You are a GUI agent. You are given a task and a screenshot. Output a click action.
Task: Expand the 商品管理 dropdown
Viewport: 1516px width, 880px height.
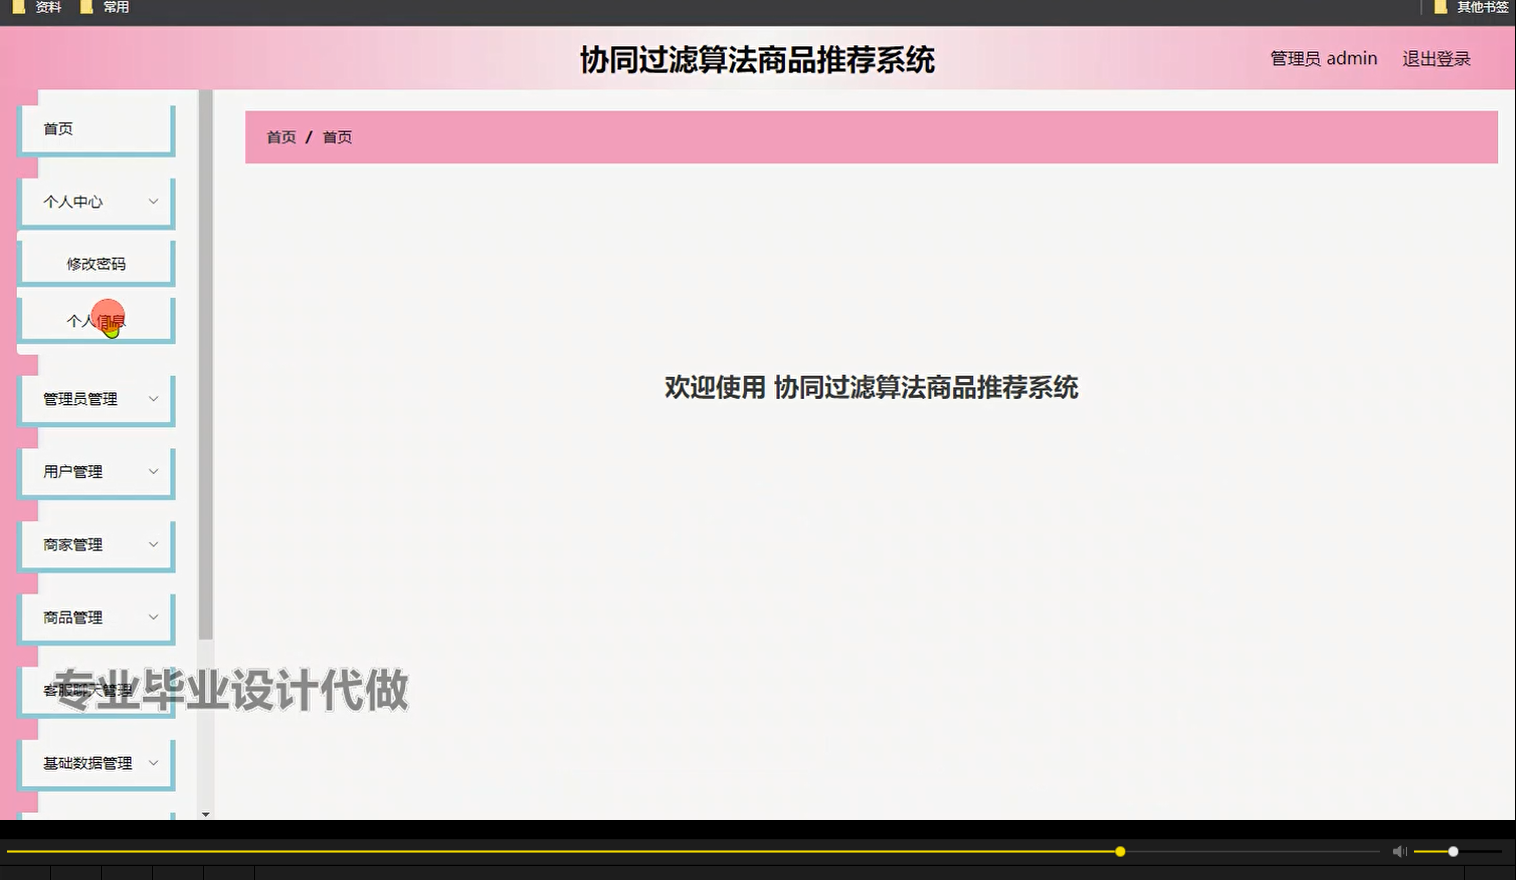pyautogui.click(x=96, y=617)
